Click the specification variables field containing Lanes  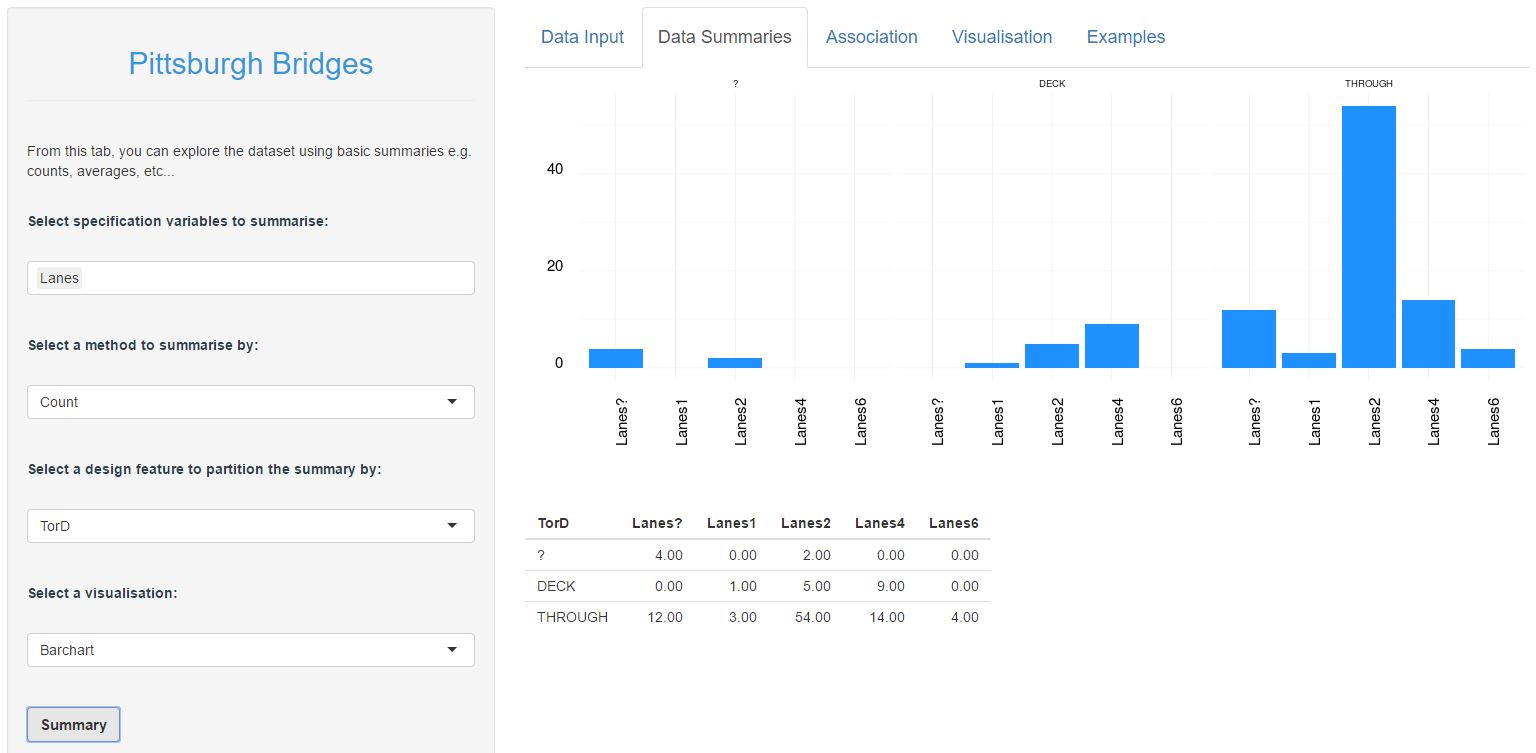point(250,278)
